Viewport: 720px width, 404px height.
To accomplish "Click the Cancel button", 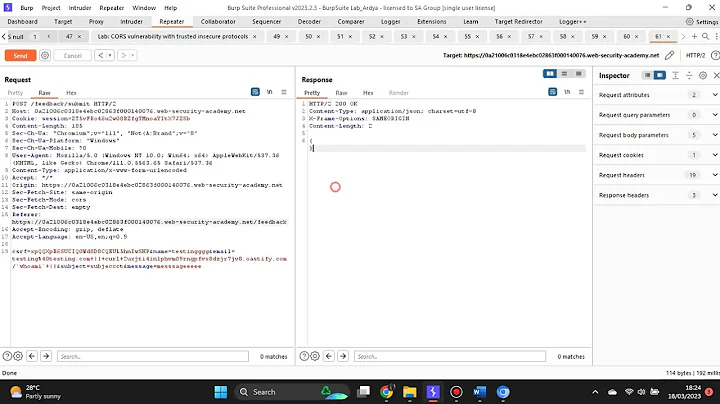I will (x=73, y=56).
